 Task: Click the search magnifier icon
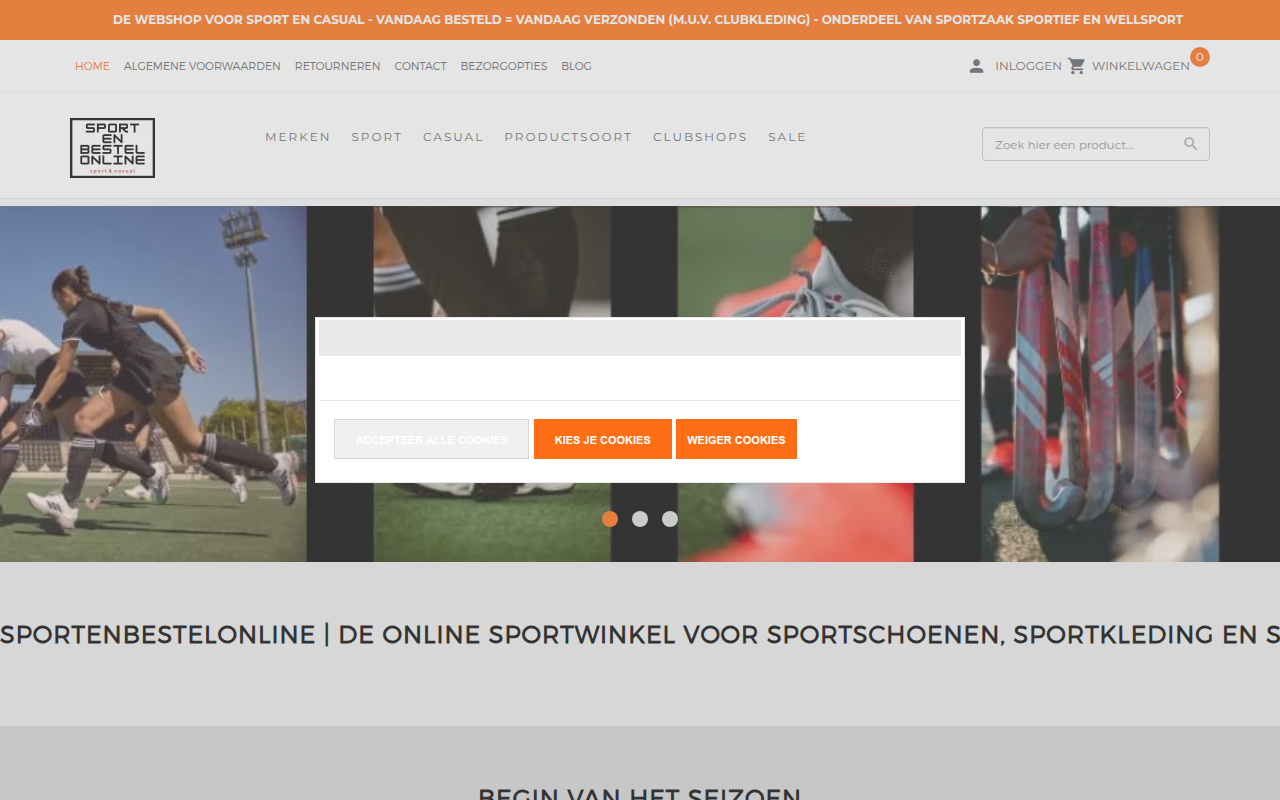click(1190, 144)
